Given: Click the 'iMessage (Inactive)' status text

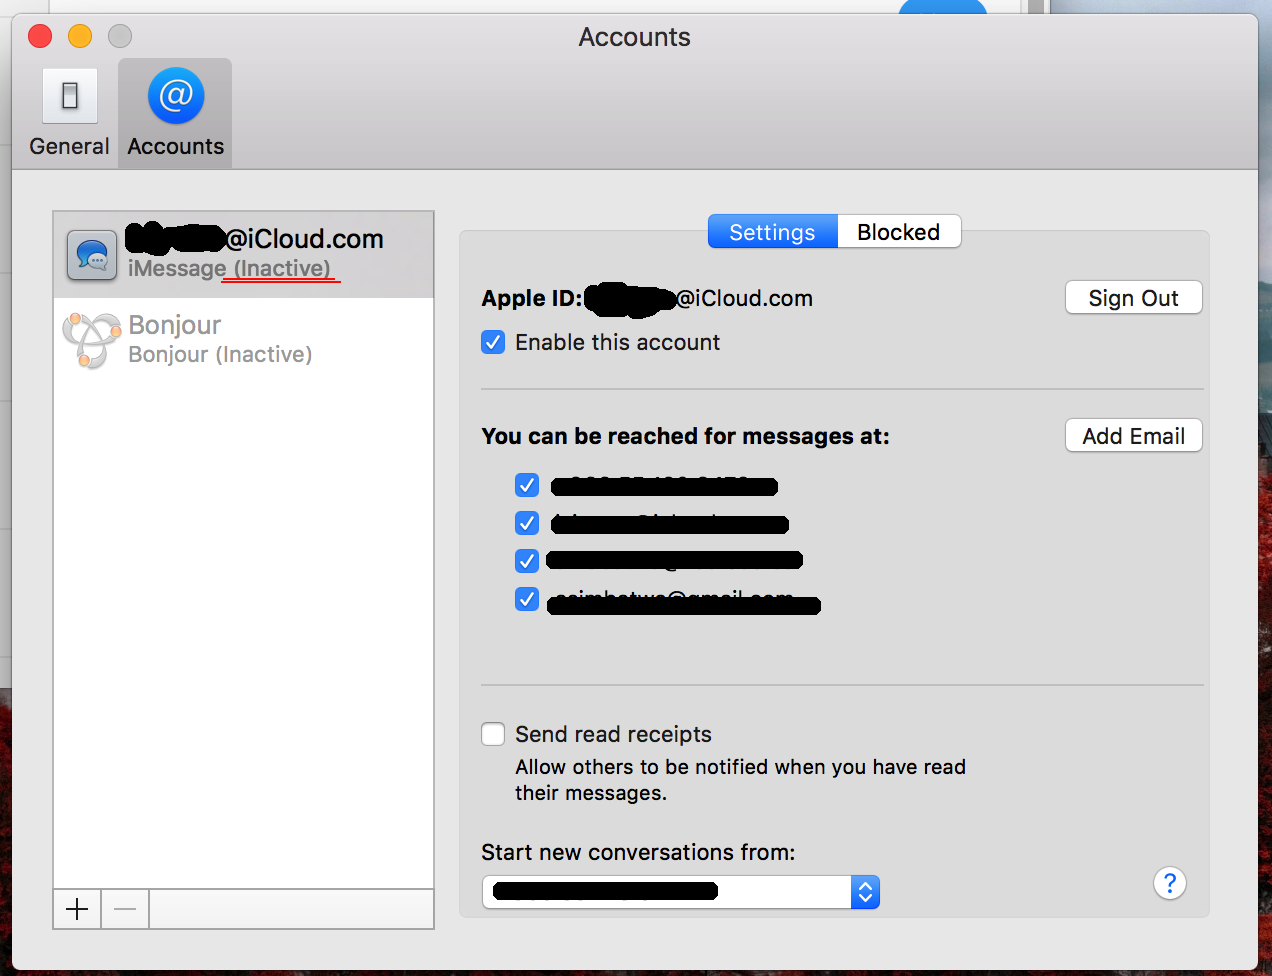Looking at the screenshot, I should click(x=229, y=269).
